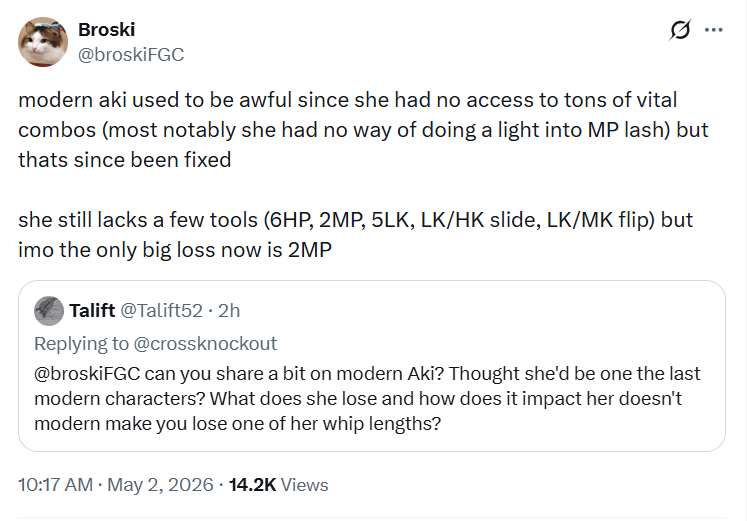
Task: Click the Grok slashed-circle icon
Action: click(x=680, y=30)
